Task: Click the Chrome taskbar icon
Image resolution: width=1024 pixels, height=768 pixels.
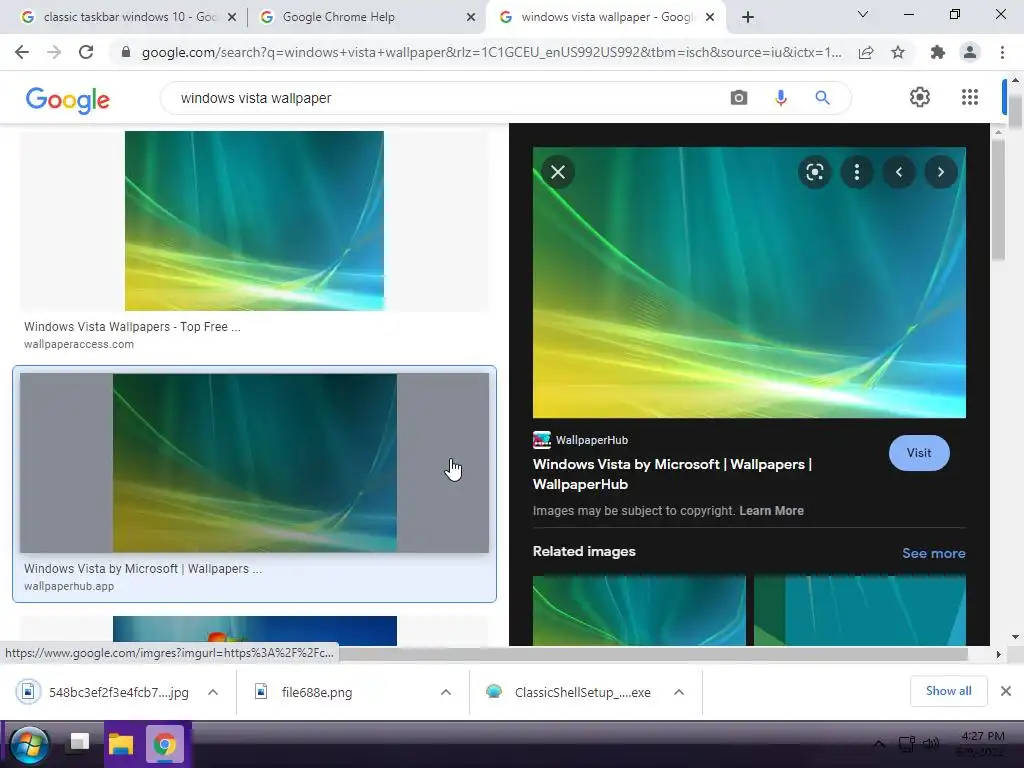Action: point(165,744)
